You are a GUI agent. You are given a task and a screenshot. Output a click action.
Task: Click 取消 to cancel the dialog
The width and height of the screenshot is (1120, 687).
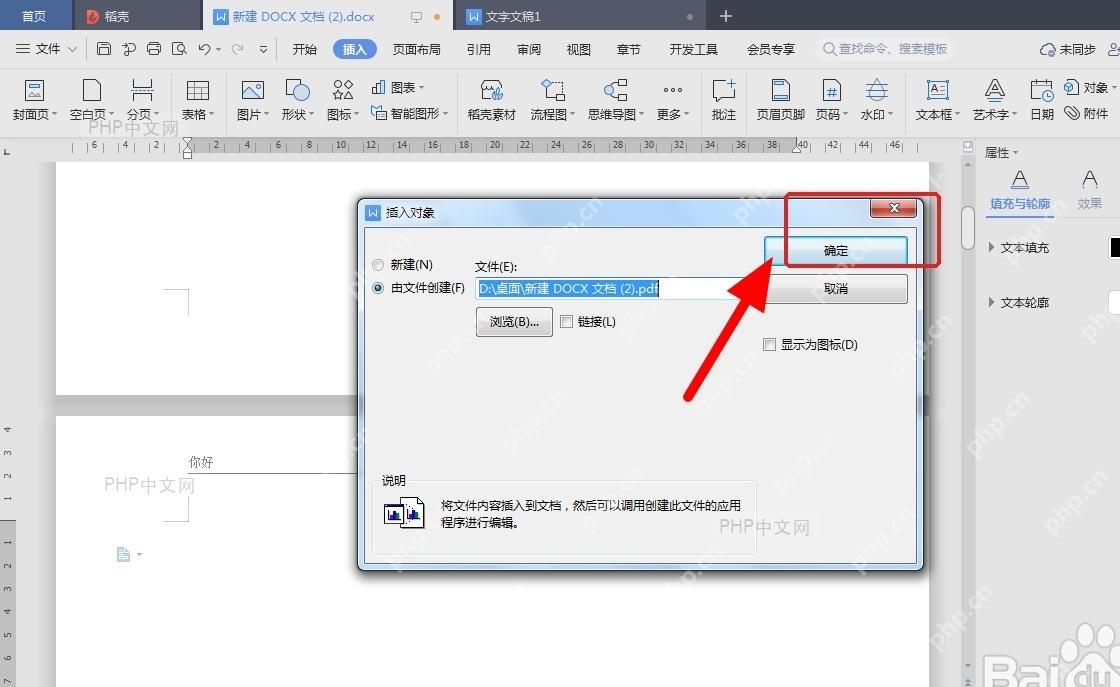[x=836, y=289]
